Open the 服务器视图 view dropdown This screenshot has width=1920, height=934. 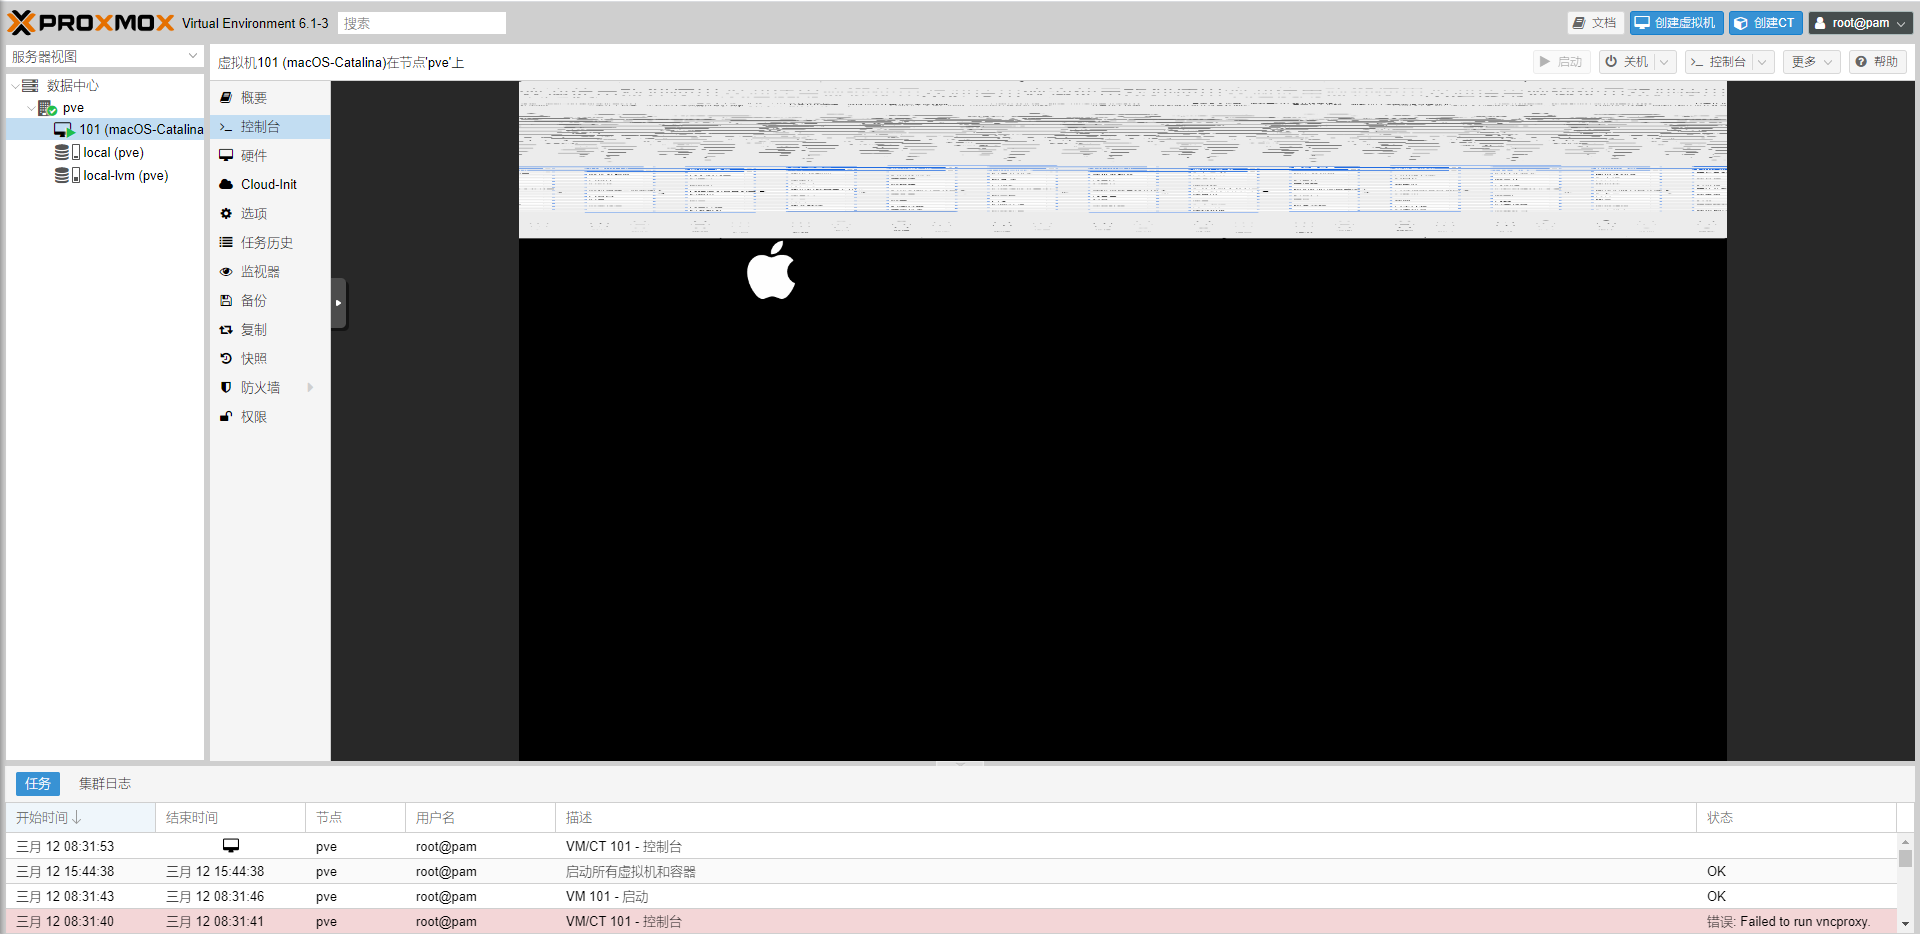click(x=104, y=57)
